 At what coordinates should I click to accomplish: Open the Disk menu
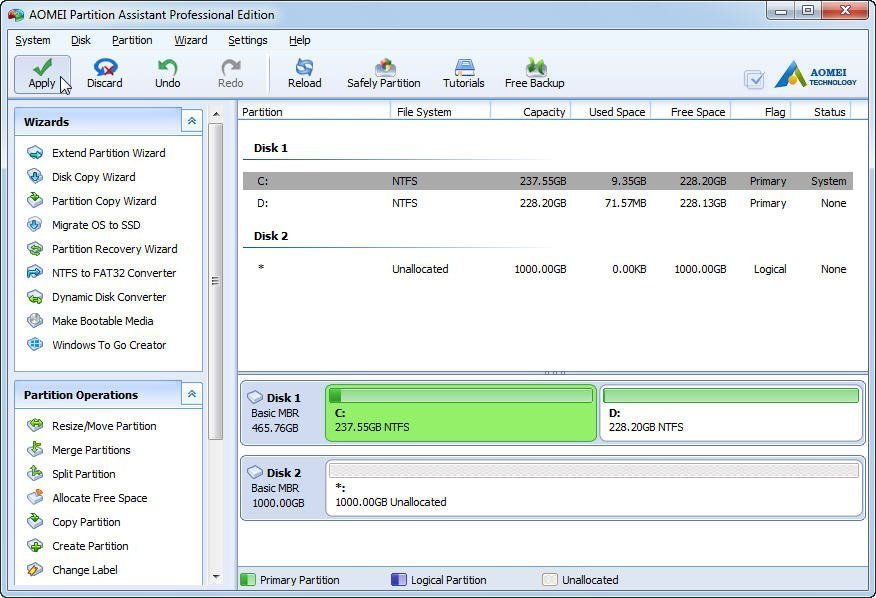[81, 40]
